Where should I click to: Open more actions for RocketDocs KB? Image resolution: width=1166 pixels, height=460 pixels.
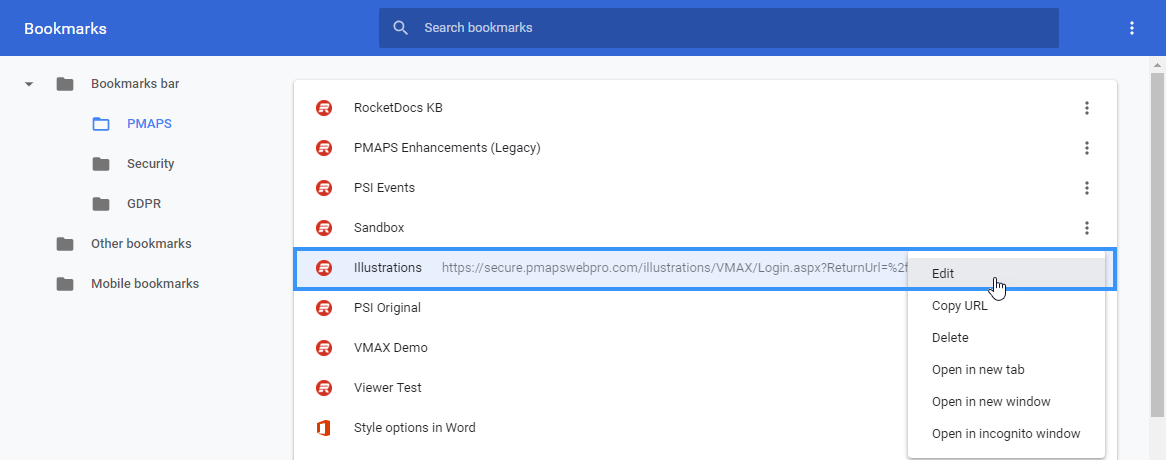(1086, 108)
